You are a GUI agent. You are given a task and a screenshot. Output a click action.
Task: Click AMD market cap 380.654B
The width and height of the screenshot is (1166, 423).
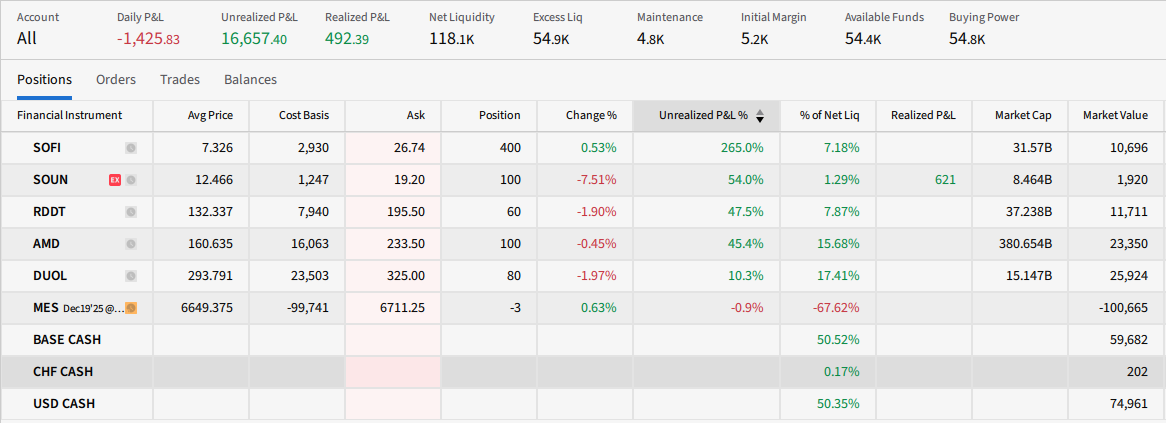point(1027,244)
